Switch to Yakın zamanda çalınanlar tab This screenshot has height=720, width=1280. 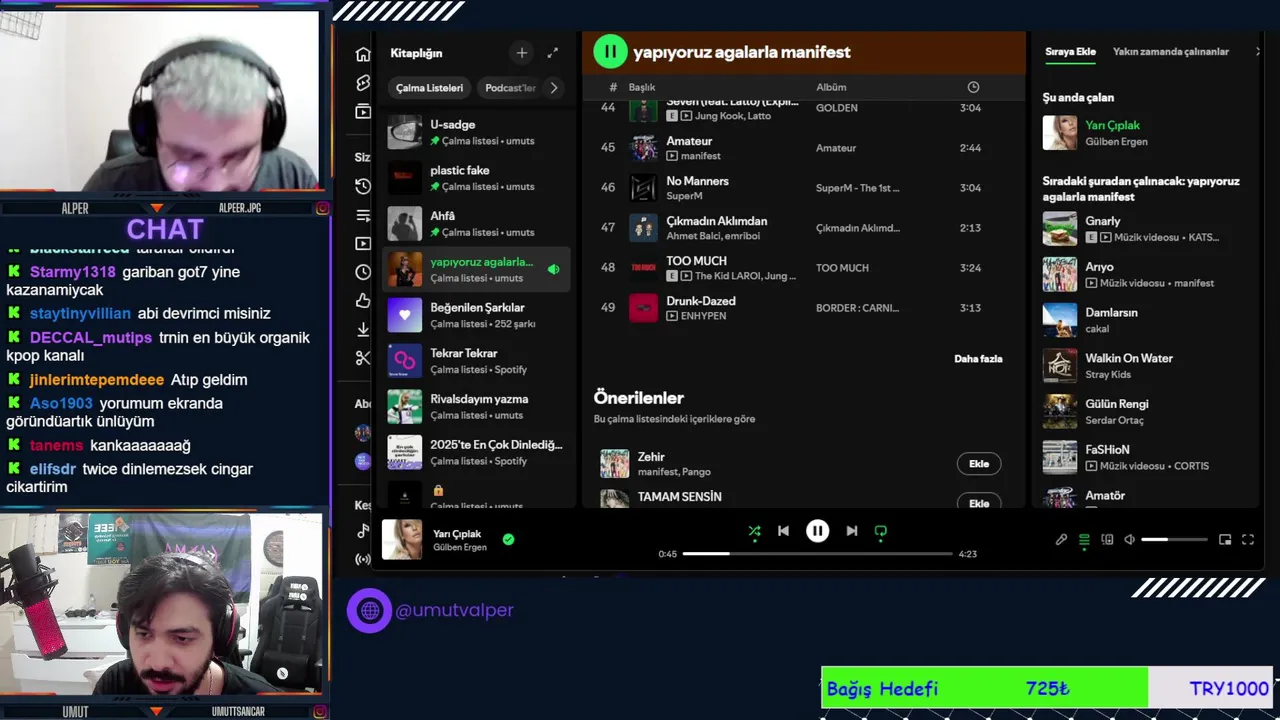point(1171,52)
